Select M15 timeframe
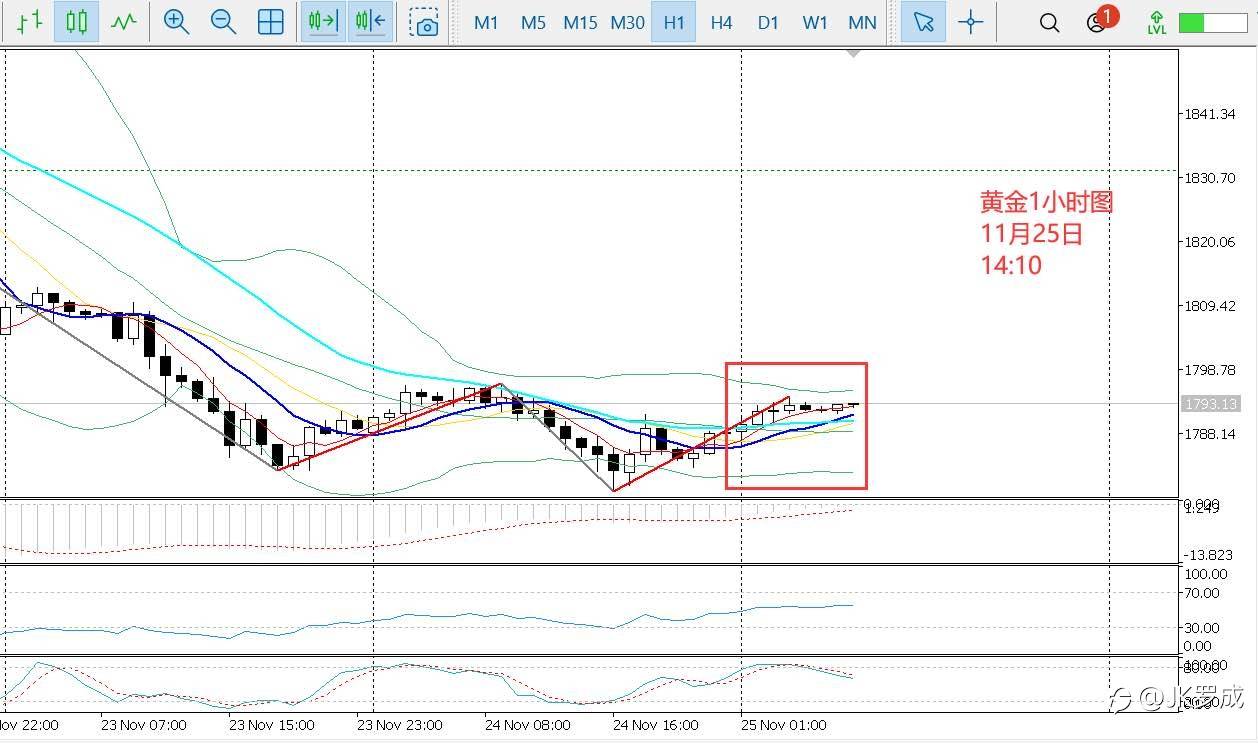The height and width of the screenshot is (743, 1258). click(580, 22)
